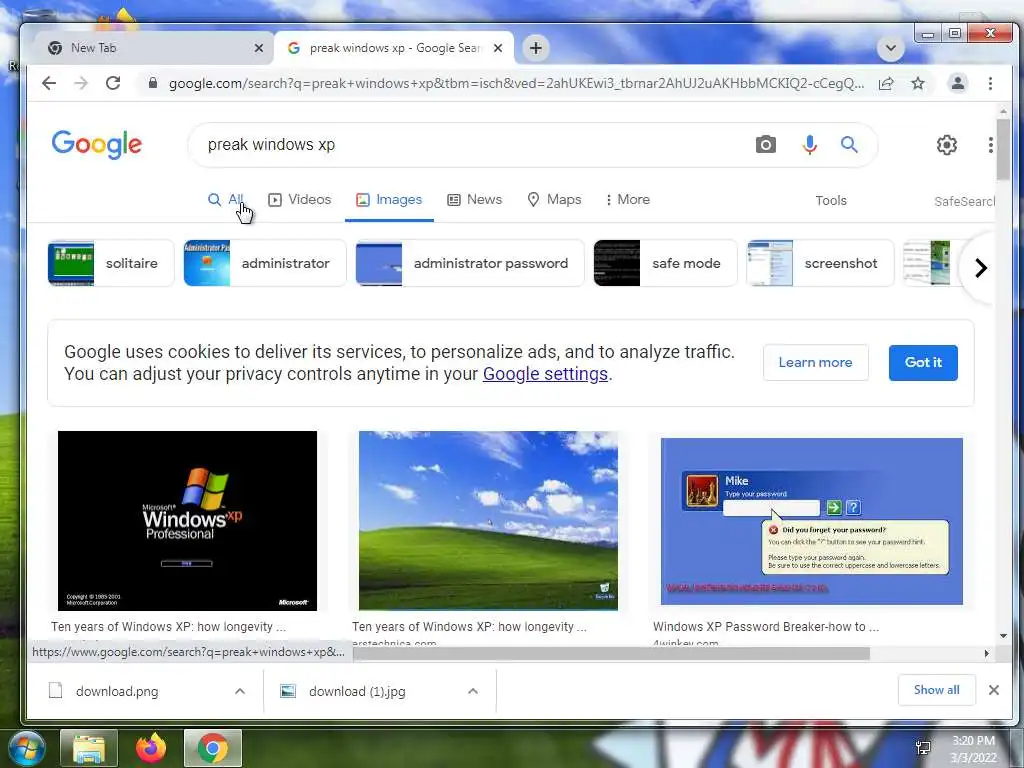Image resolution: width=1024 pixels, height=768 pixels.
Task: Click the vertical scrollbar down arrow
Action: tap(1003, 635)
